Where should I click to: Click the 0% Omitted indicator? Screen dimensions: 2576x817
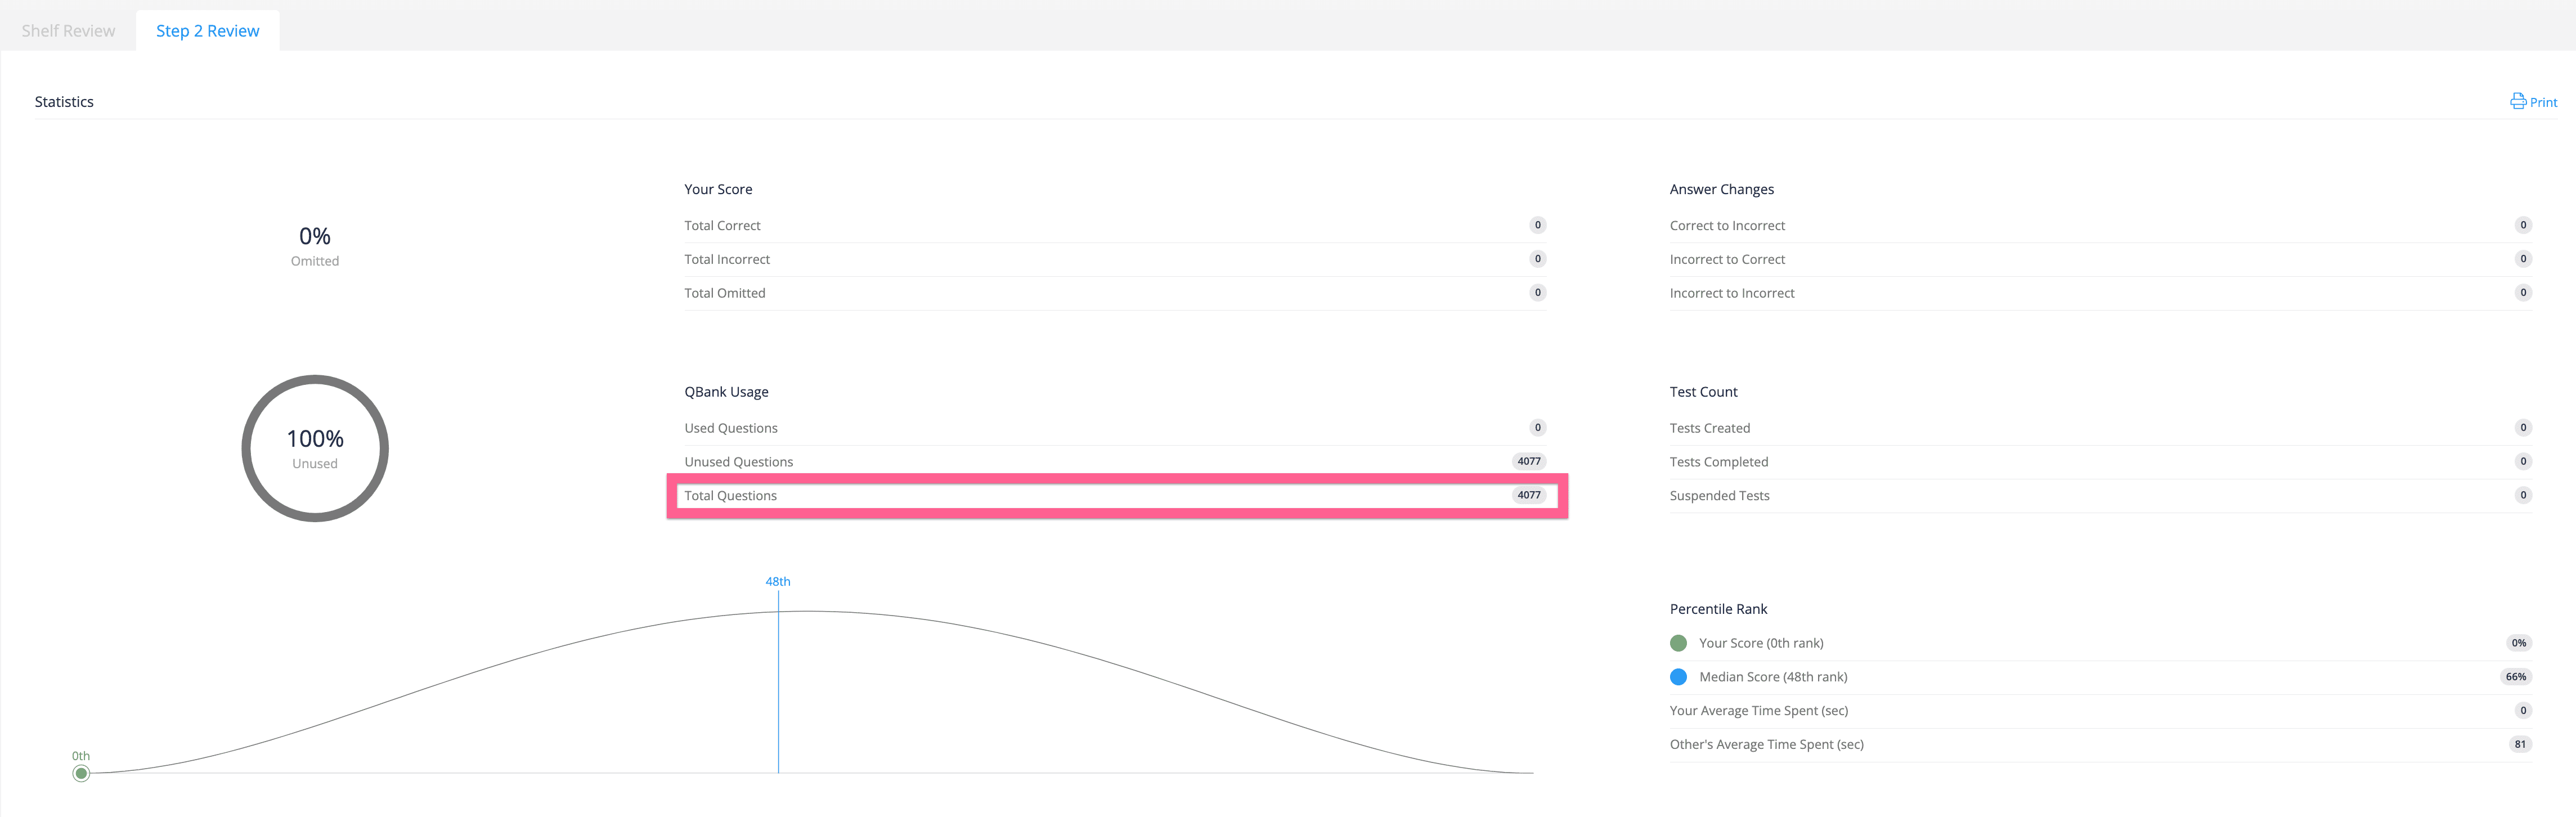(315, 246)
